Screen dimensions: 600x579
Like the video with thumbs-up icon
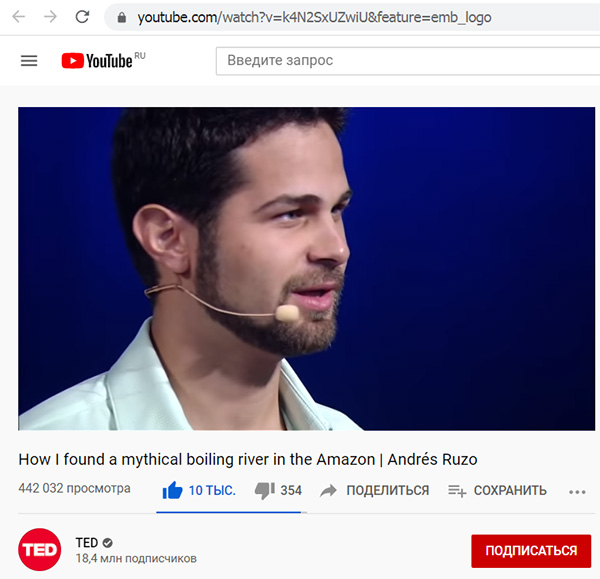click(173, 490)
